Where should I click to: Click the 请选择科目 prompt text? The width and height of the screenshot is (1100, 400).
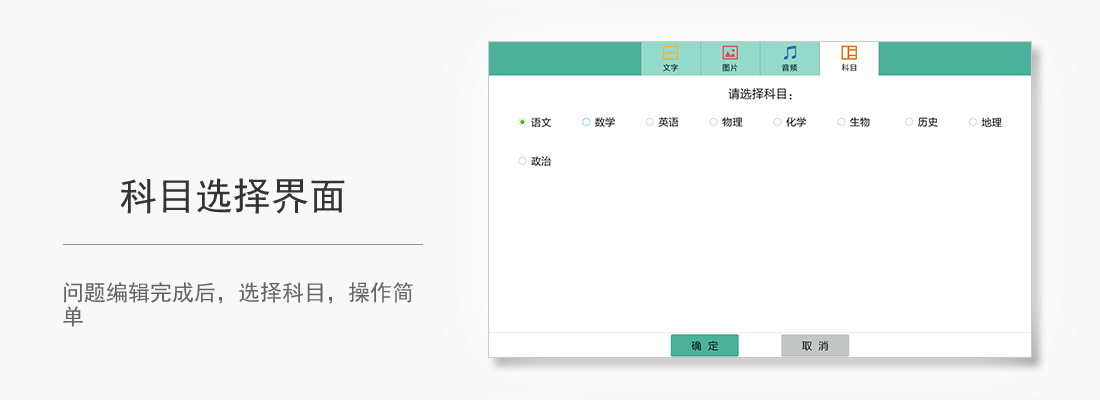coord(760,94)
